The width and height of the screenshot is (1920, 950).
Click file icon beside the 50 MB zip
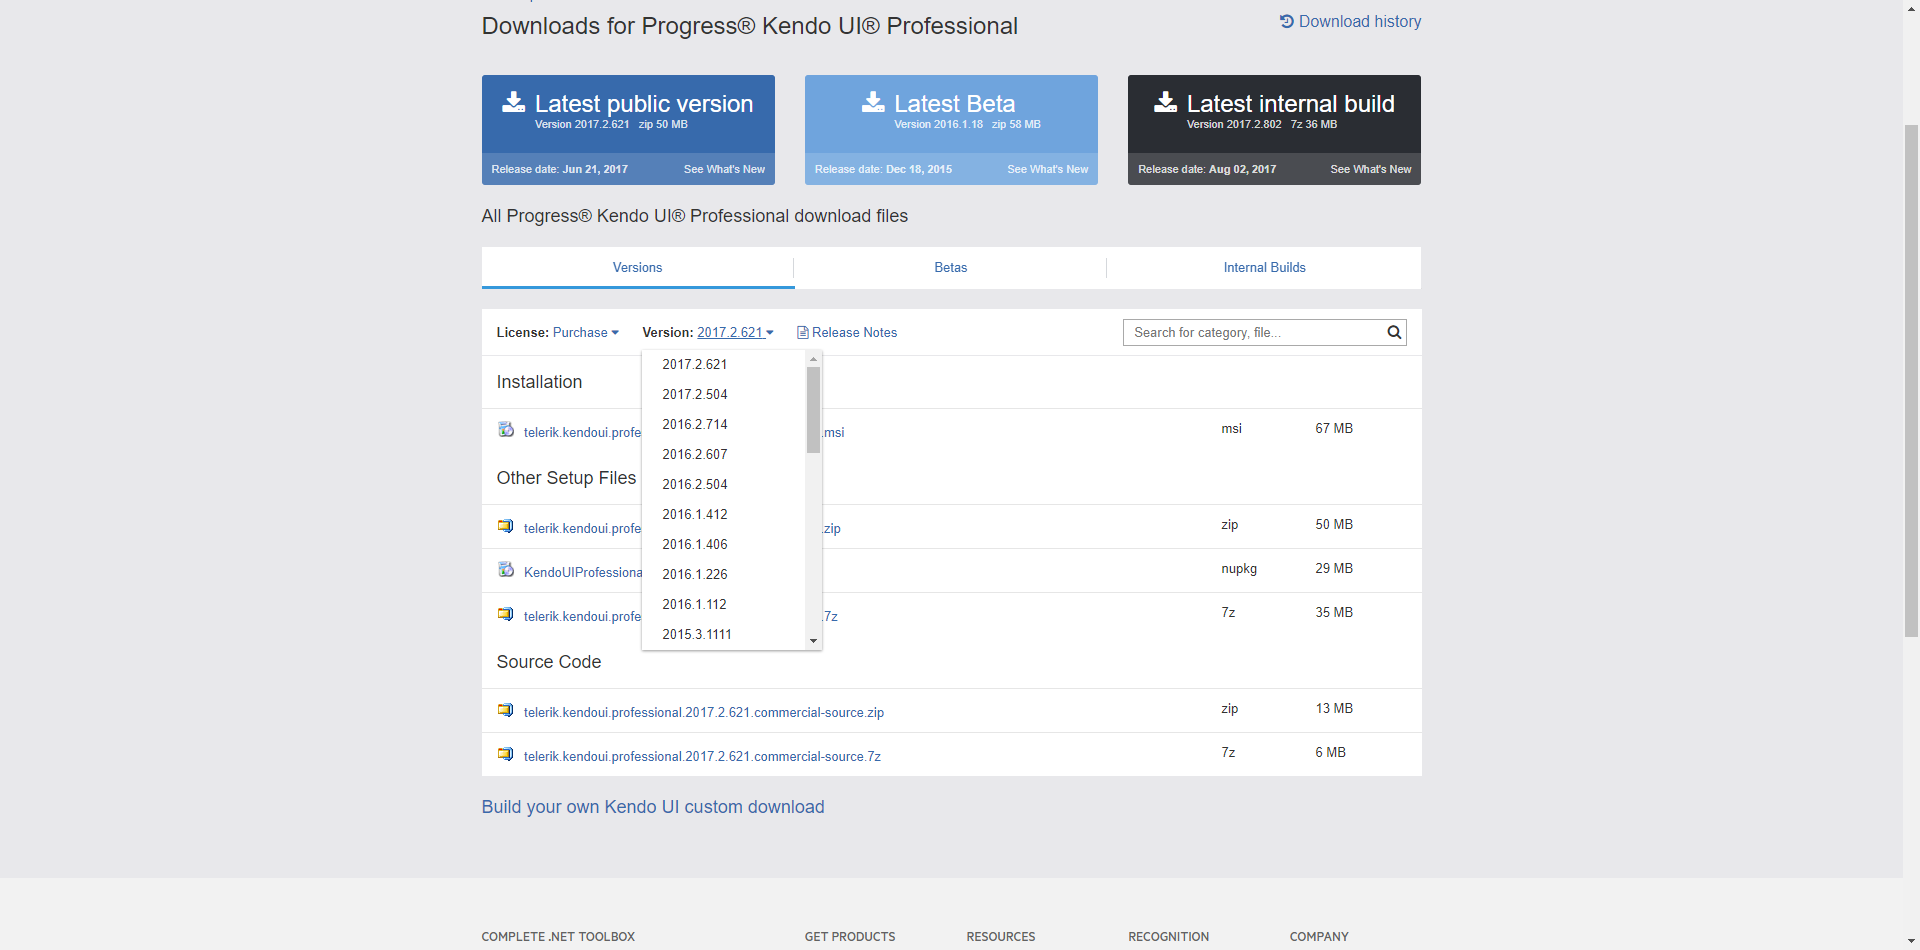(506, 526)
